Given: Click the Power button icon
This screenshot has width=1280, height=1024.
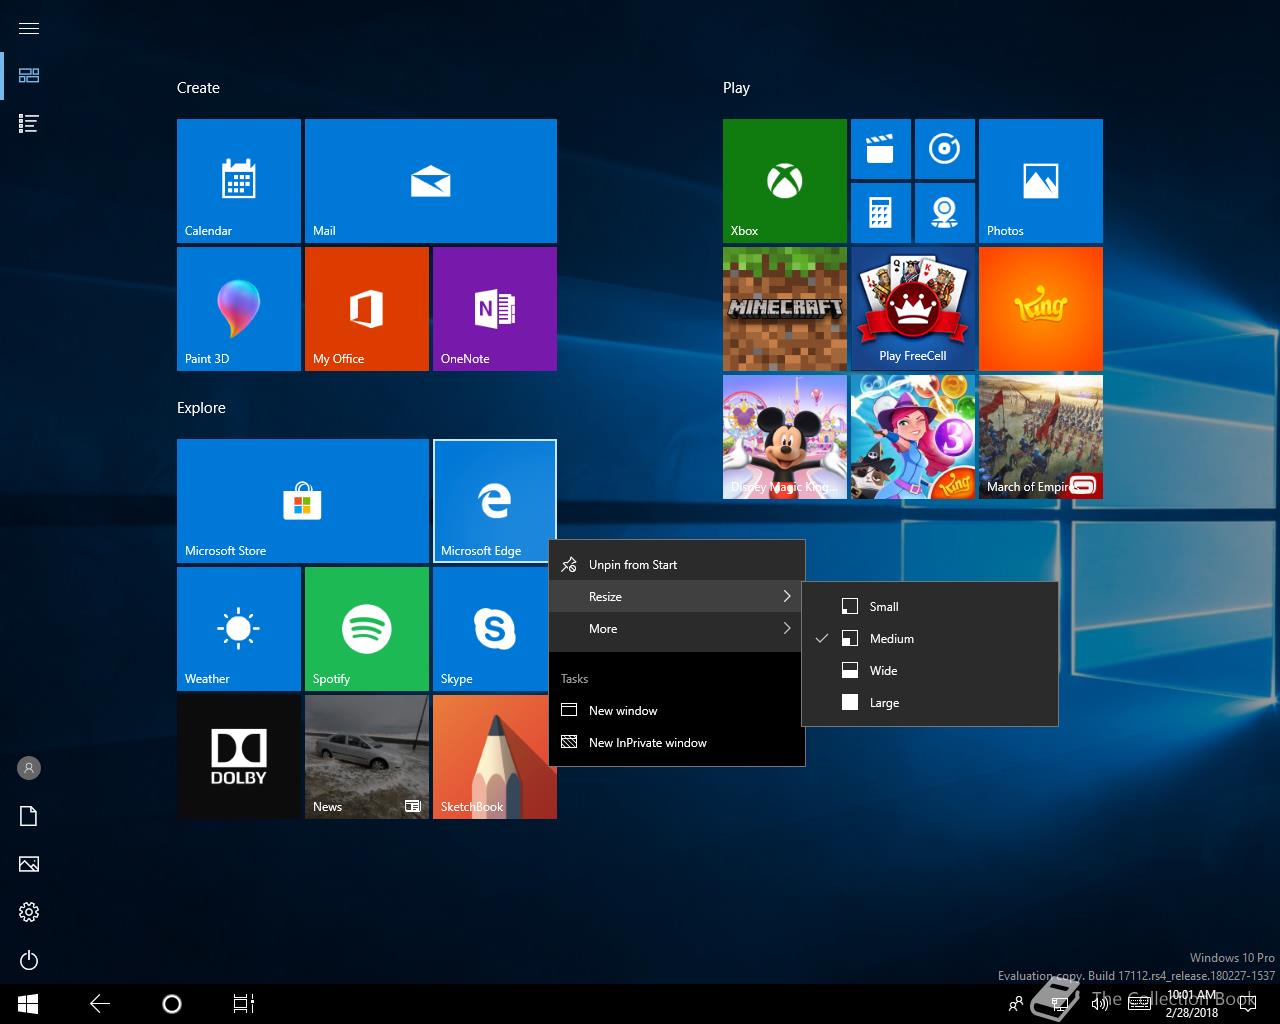Looking at the screenshot, I should 29,960.
